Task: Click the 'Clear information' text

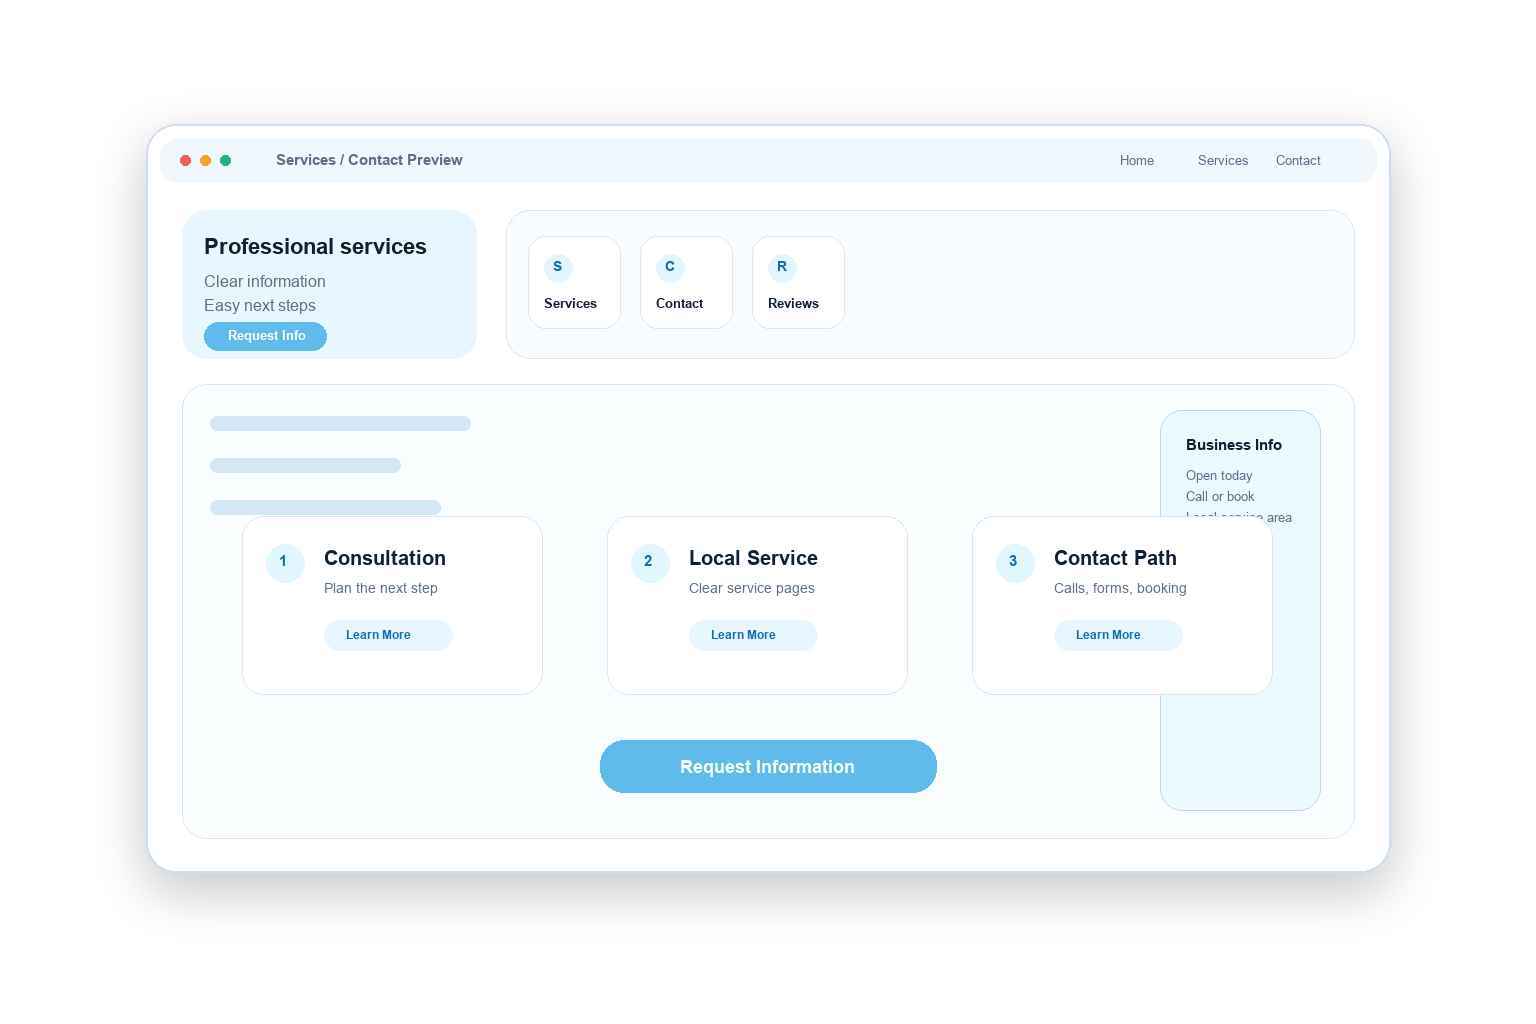Action: pyautogui.click(x=265, y=282)
